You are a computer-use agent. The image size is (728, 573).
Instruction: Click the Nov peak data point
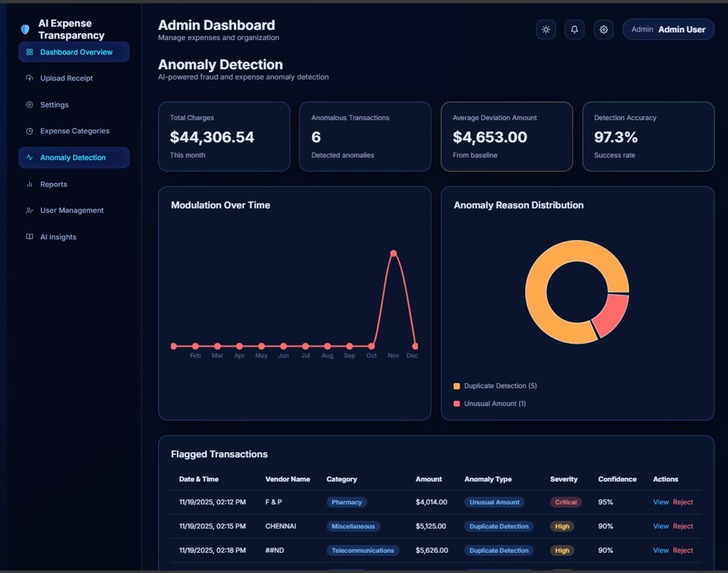[394, 253]
